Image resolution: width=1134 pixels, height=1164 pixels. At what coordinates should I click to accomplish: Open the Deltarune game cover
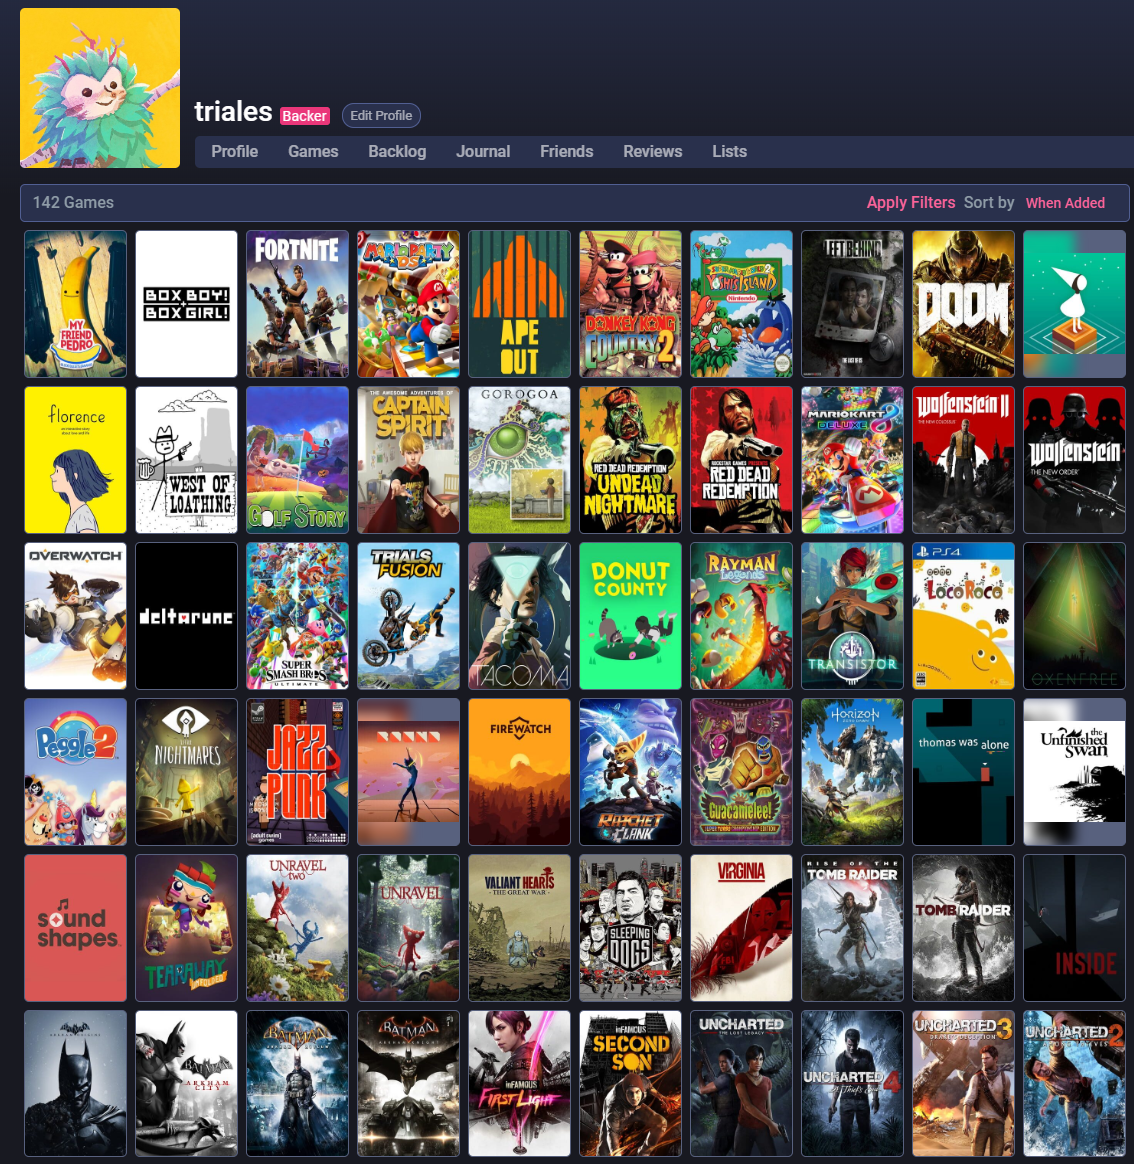[187, 616]
